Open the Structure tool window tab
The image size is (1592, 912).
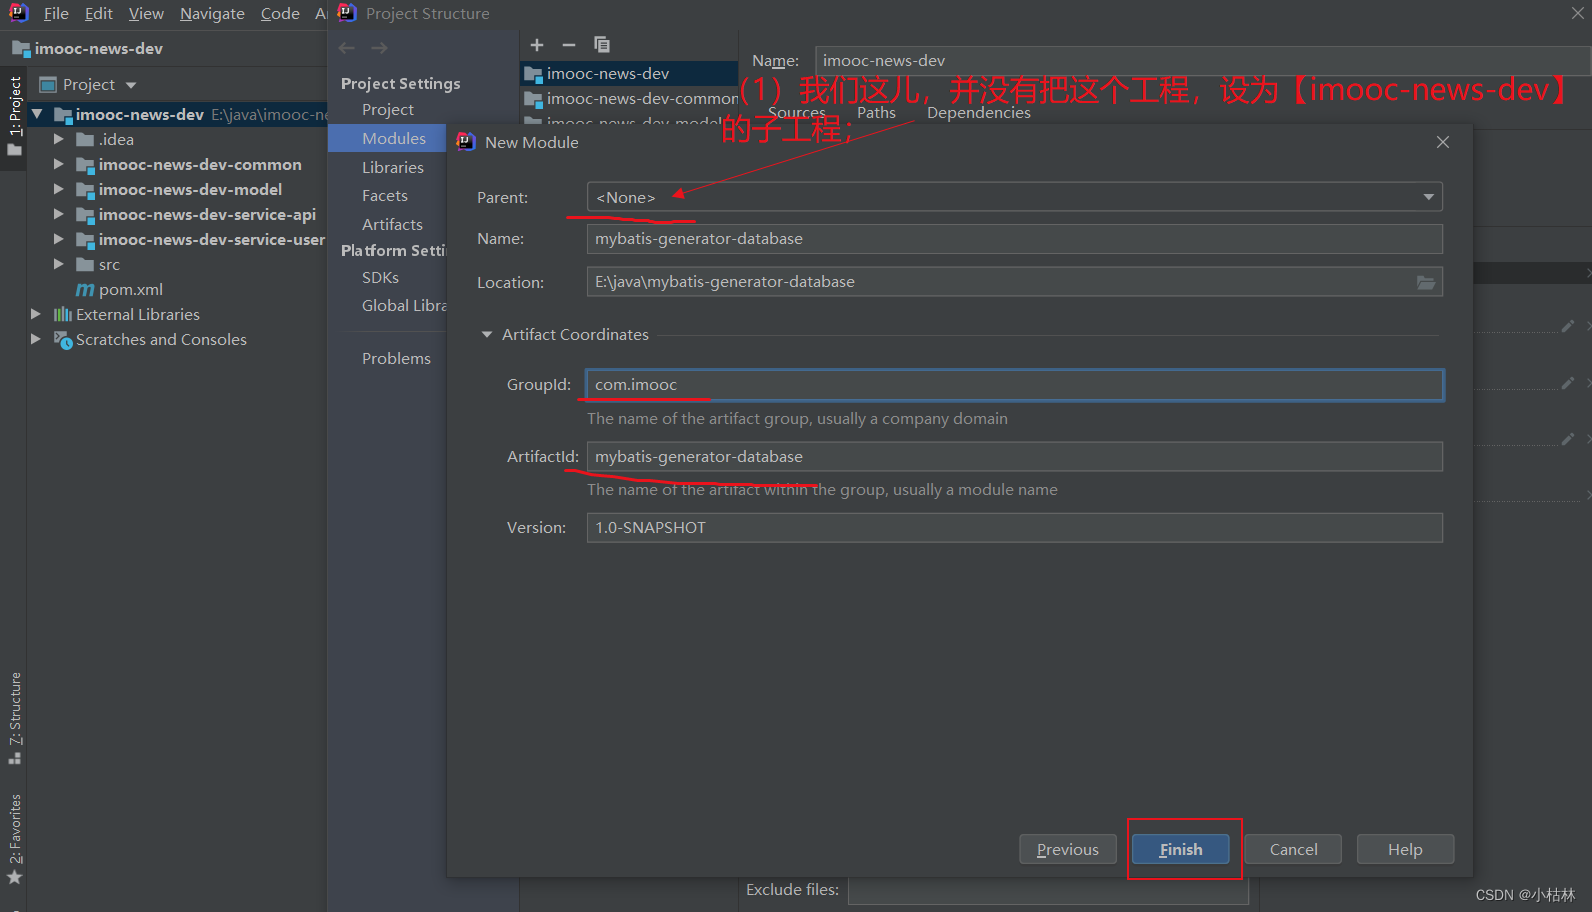(15, 717)
